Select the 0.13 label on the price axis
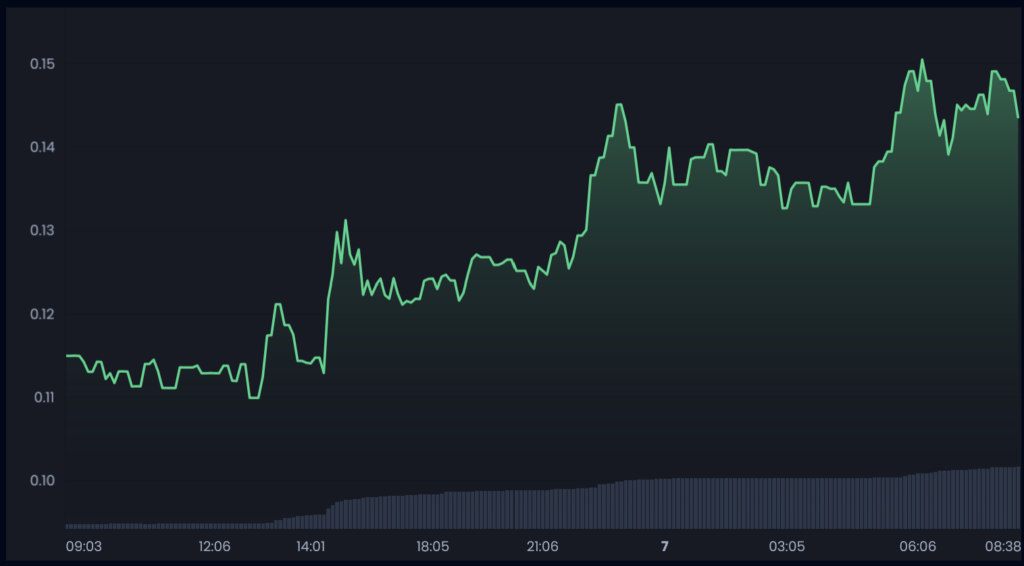The height and width of the screenshot is (566, 1024). point(42,231)
